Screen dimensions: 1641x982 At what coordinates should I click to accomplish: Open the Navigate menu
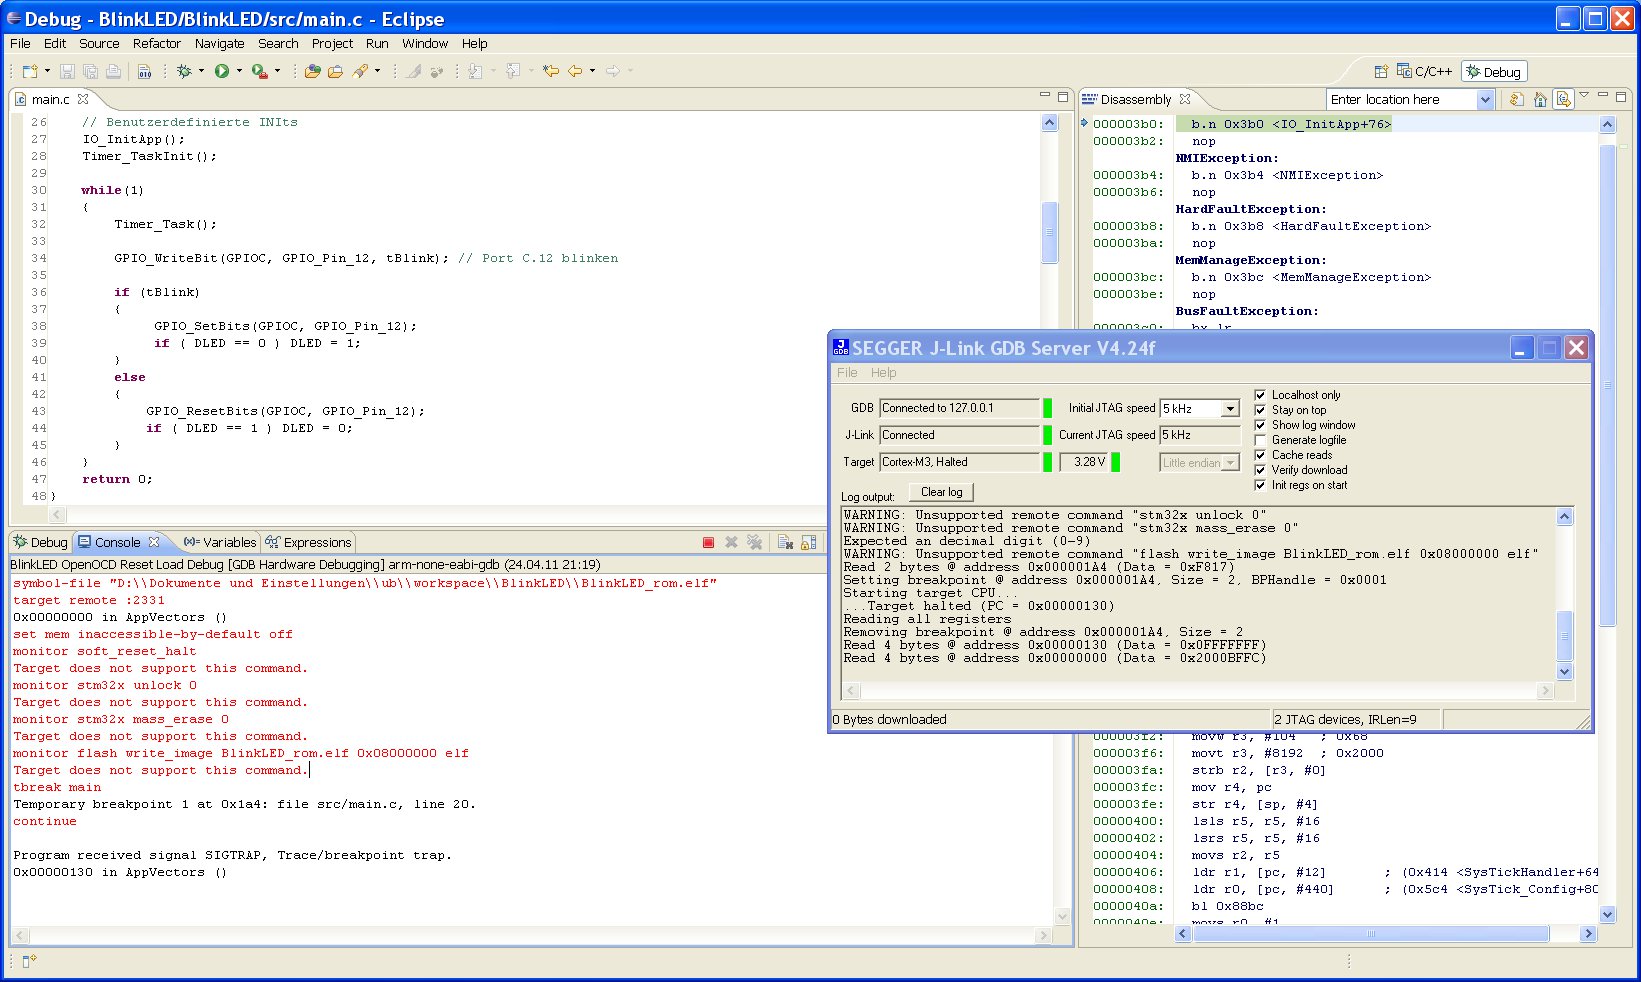(219, 44)
